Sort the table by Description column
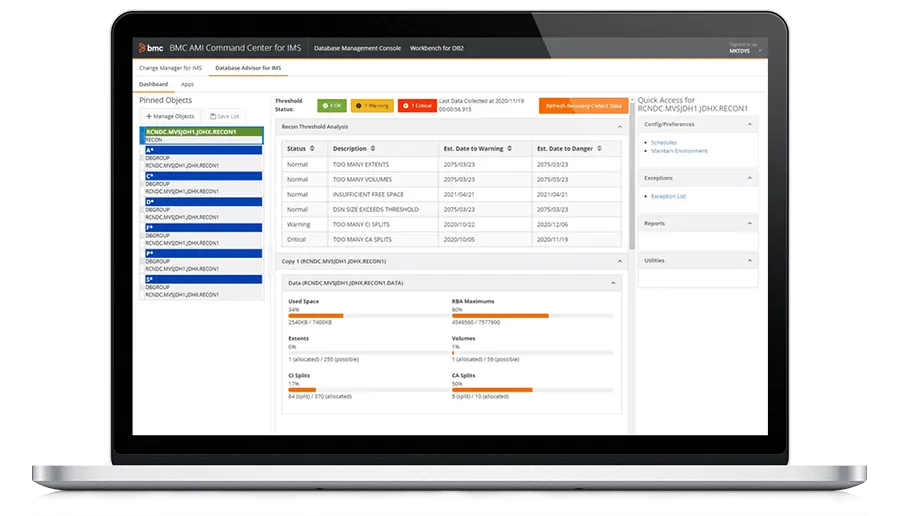Viewport: 900px width, 516px height. 373,149
